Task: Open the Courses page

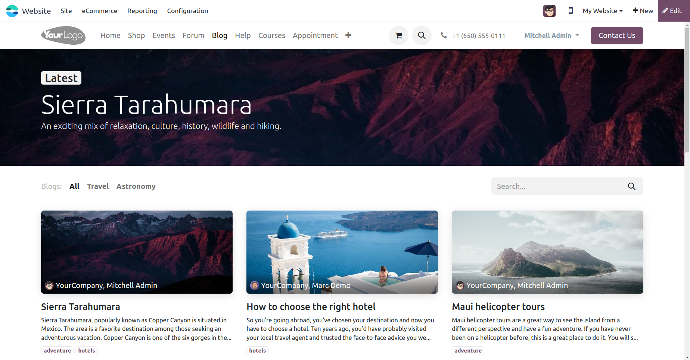Action: (272, 35)
